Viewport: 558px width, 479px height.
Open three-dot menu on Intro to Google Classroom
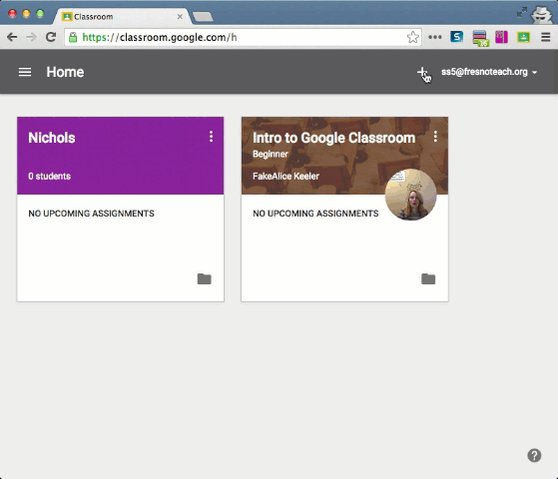[x=435, y=136]
